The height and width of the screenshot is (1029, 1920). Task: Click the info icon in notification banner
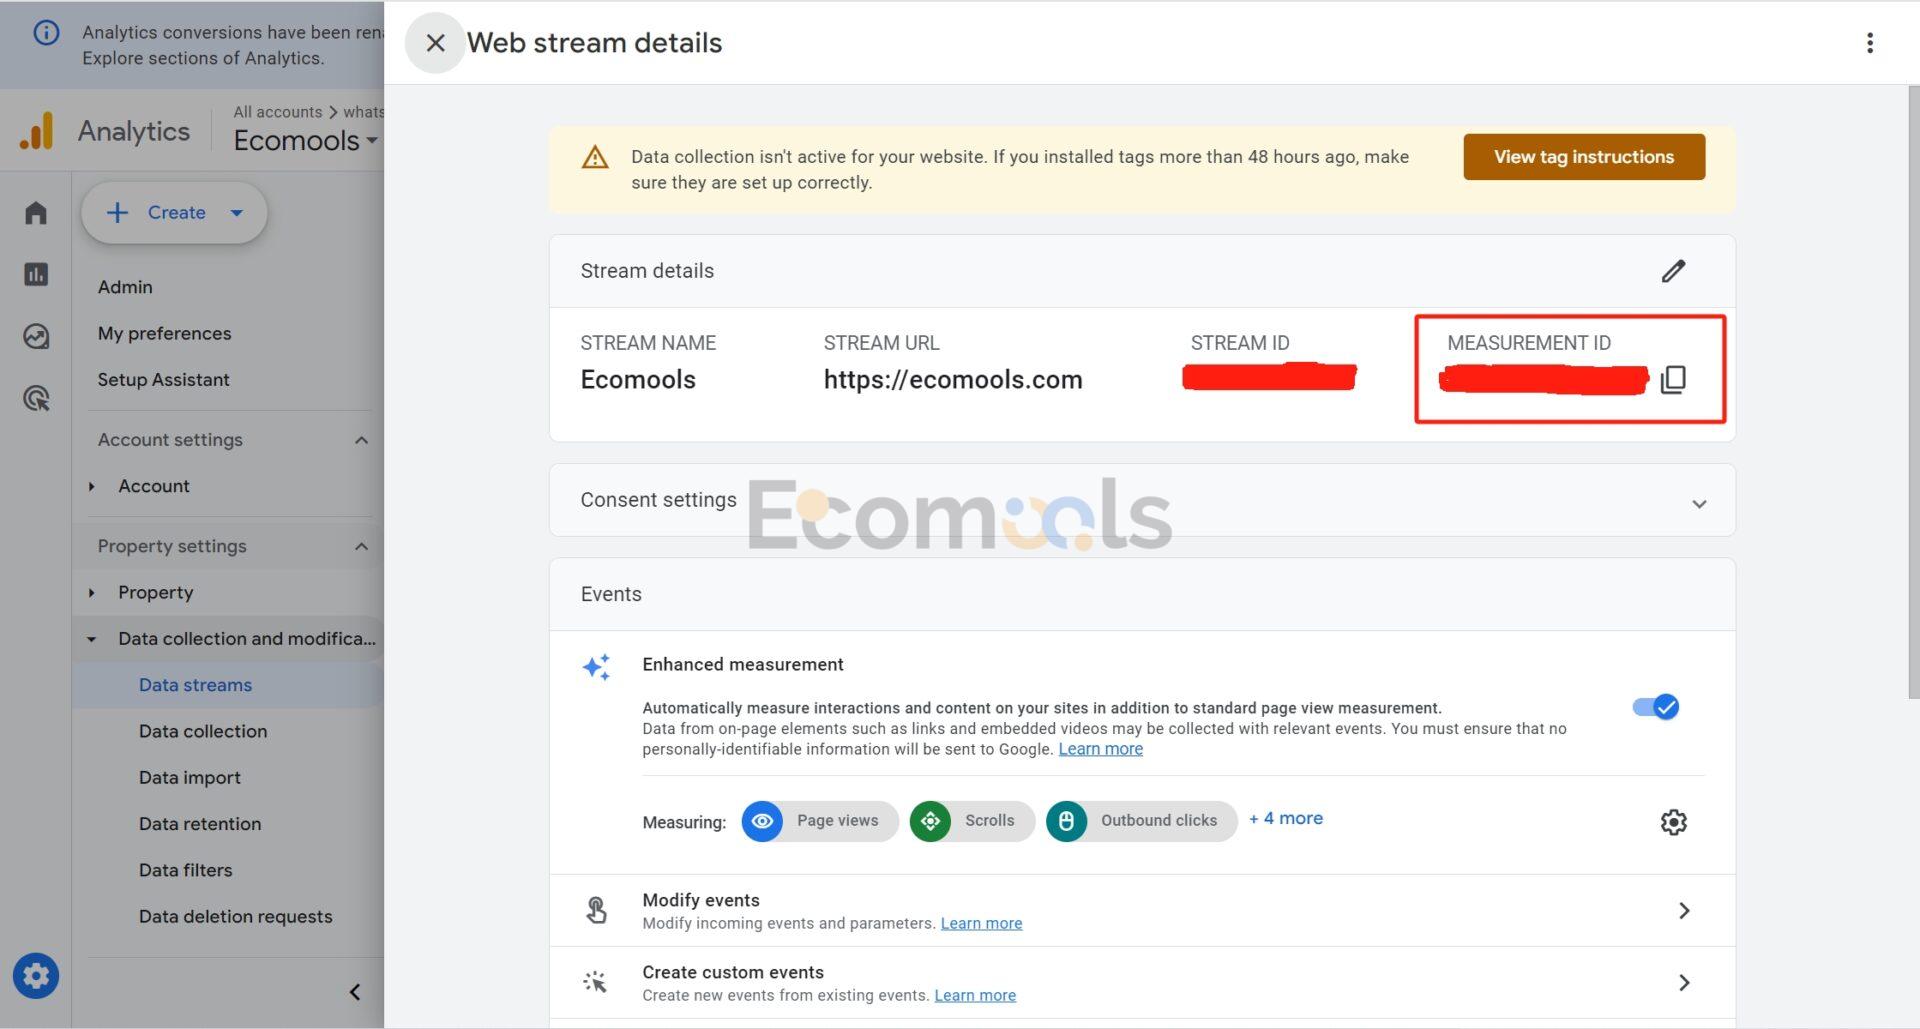click(46, 32)
